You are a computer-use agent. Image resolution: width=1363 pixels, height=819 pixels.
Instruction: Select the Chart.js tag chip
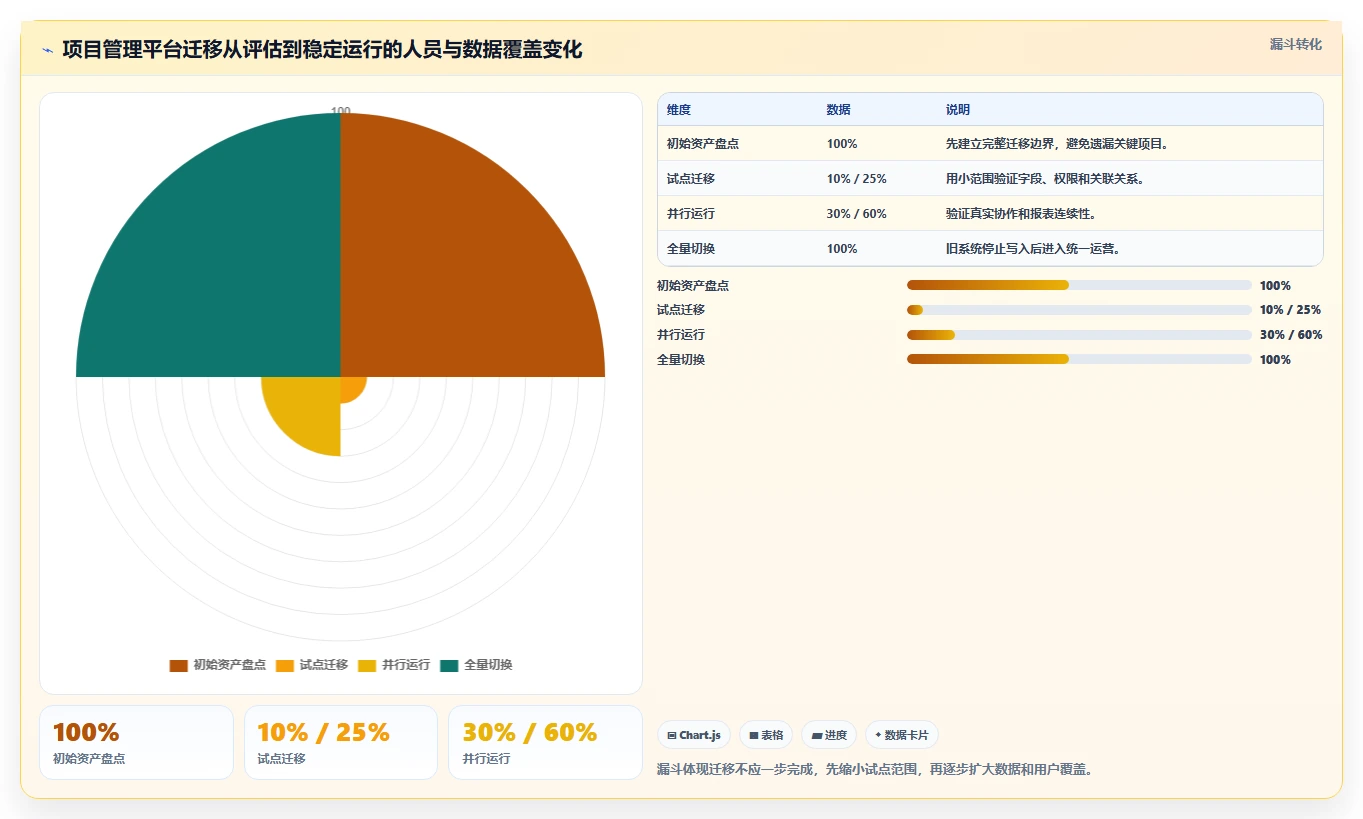(694, 735)
